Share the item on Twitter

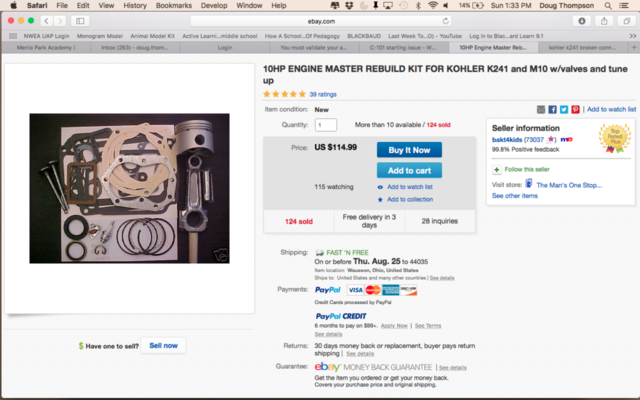pos(563,109)
